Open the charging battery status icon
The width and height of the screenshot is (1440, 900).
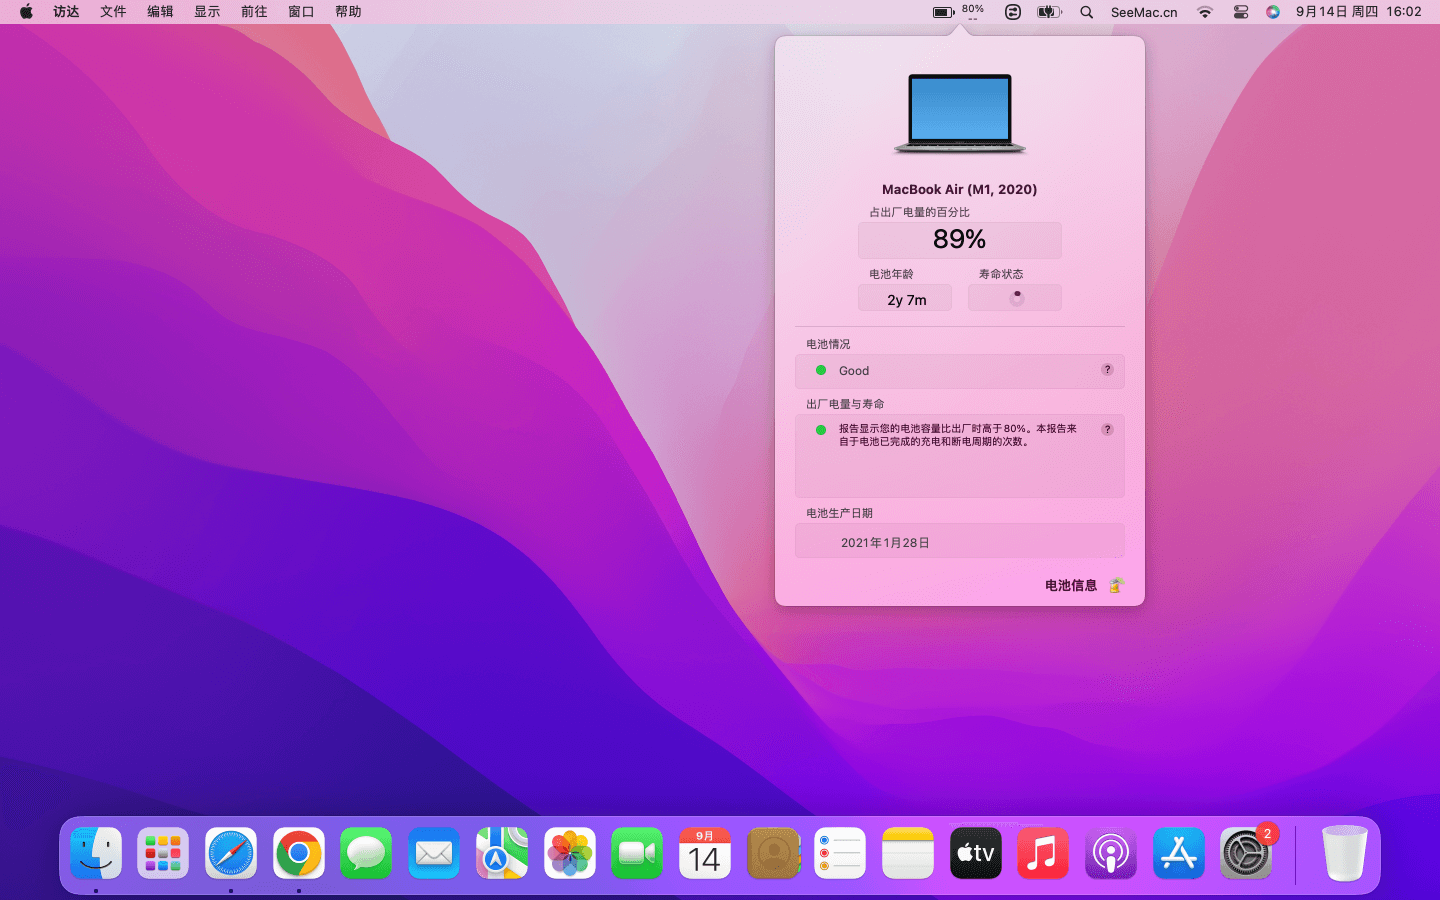[1048, 12]
